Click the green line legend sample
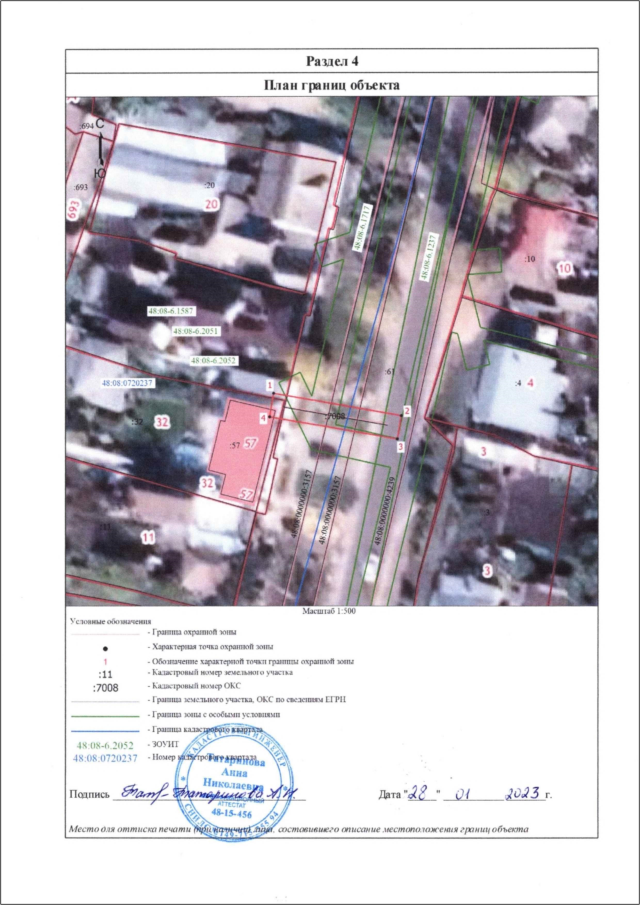Viewport: 640px width, 905px height. (106, 716)
